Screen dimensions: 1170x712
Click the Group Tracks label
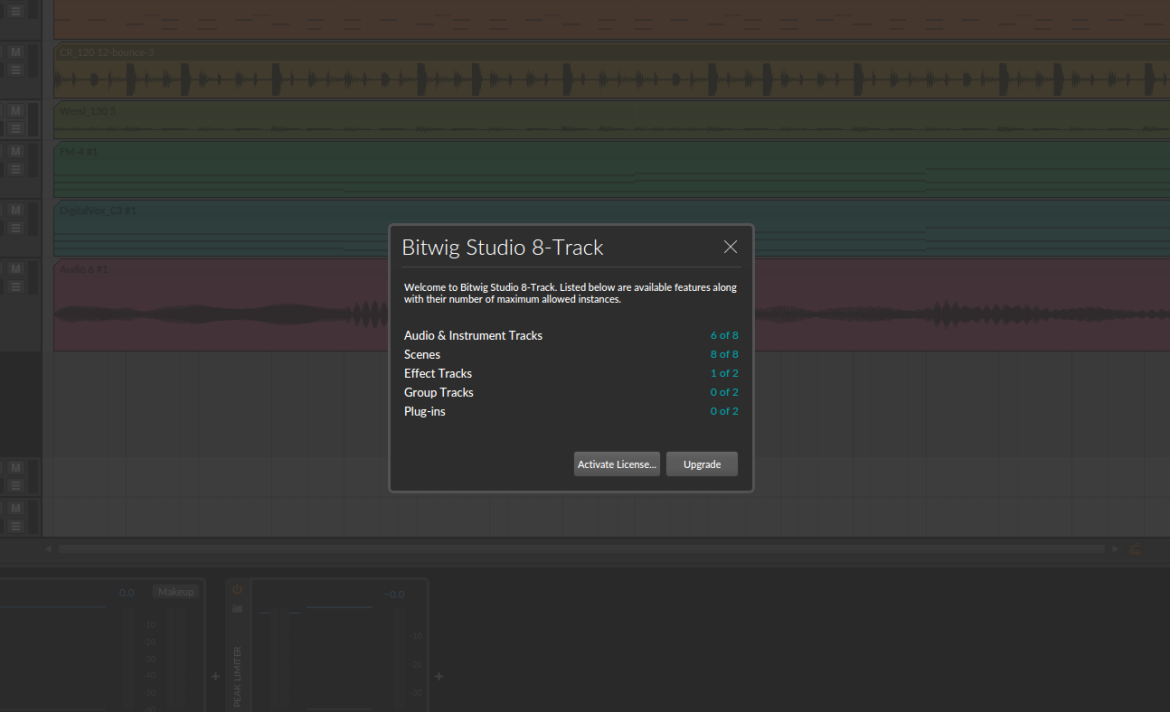click(x=439, y=393)
